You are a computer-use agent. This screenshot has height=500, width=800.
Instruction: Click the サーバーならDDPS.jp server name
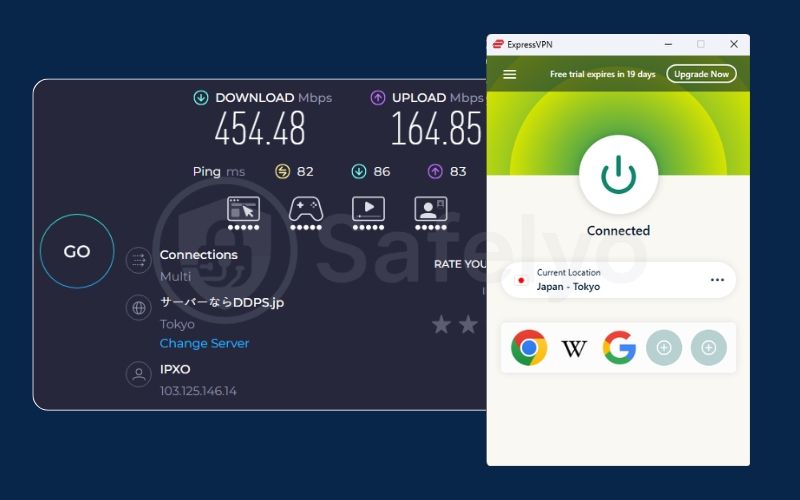pyautogui.click(x=222, y=302)
